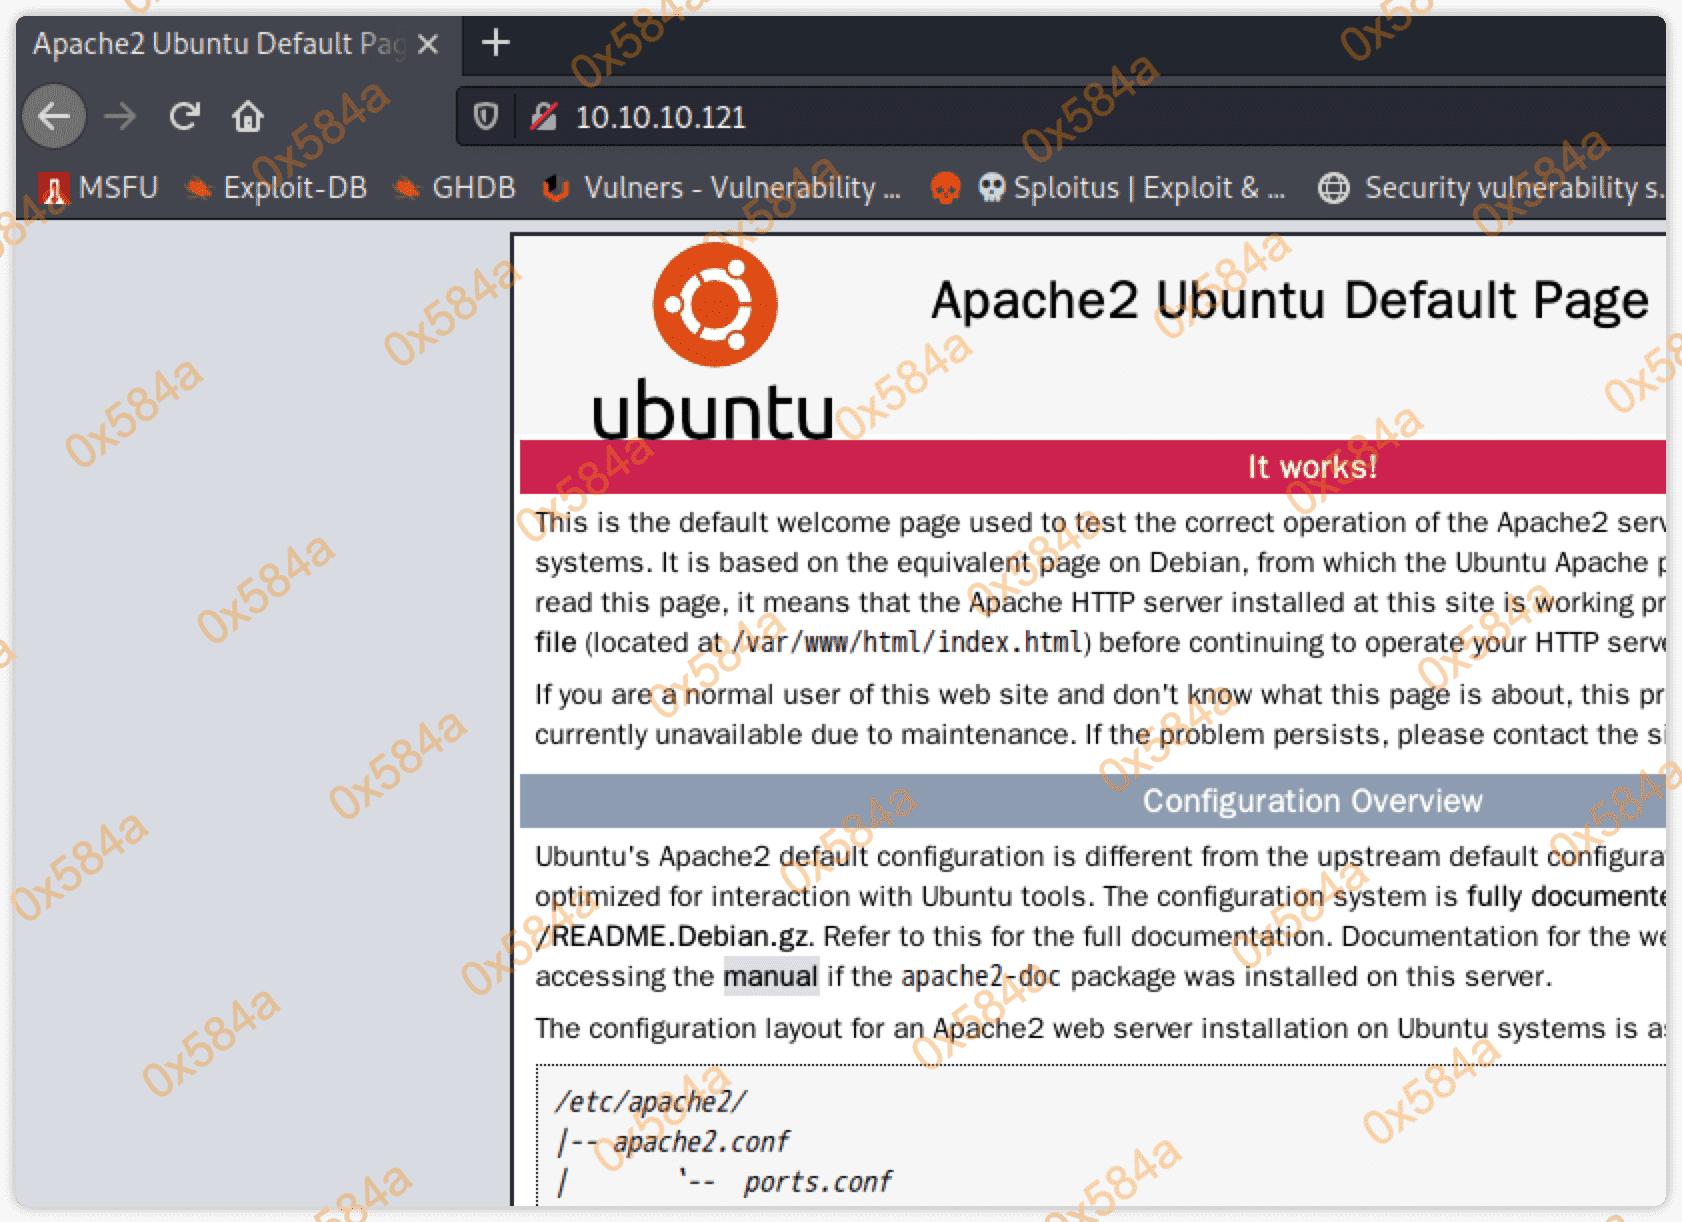Open the tracking protection shield icon
Image resolution: width=1682 pixels, height=1222 pixels.
(x=486, y=117)
